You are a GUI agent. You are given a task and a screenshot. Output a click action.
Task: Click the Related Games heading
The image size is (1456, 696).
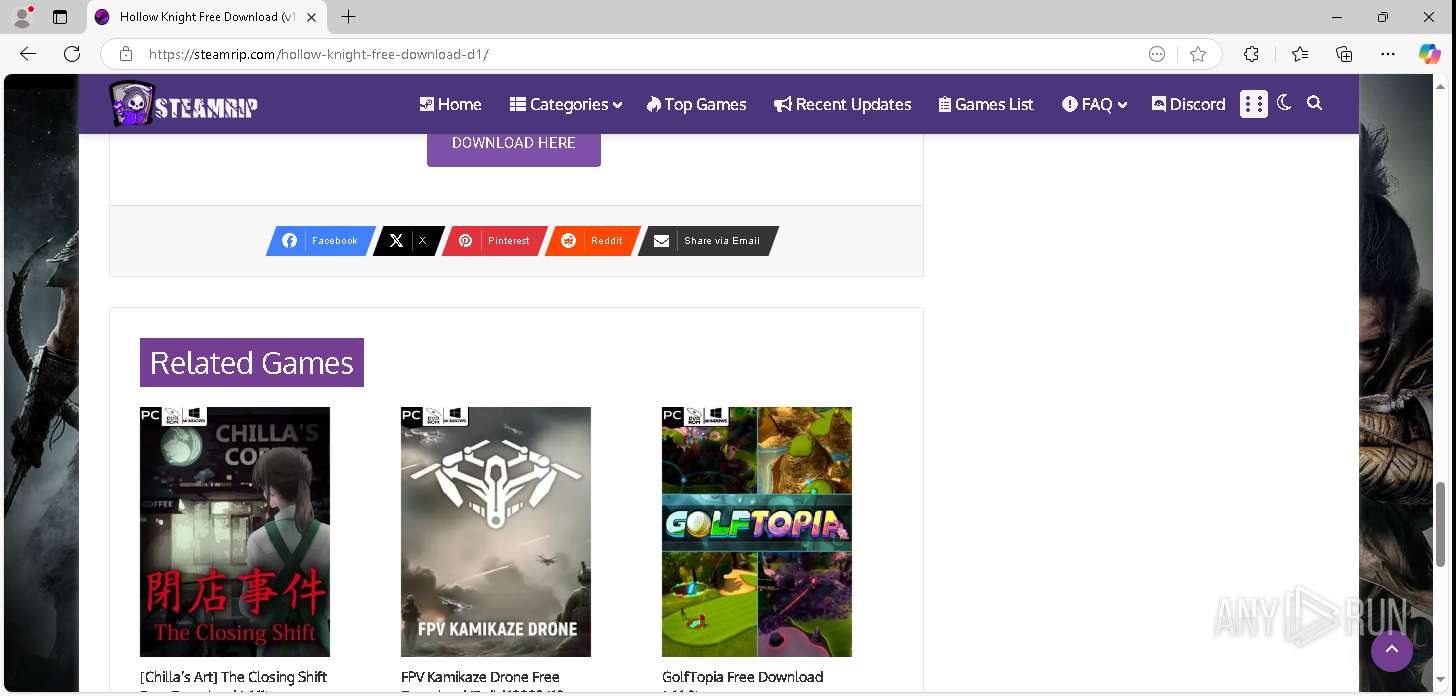pos(252,362)
